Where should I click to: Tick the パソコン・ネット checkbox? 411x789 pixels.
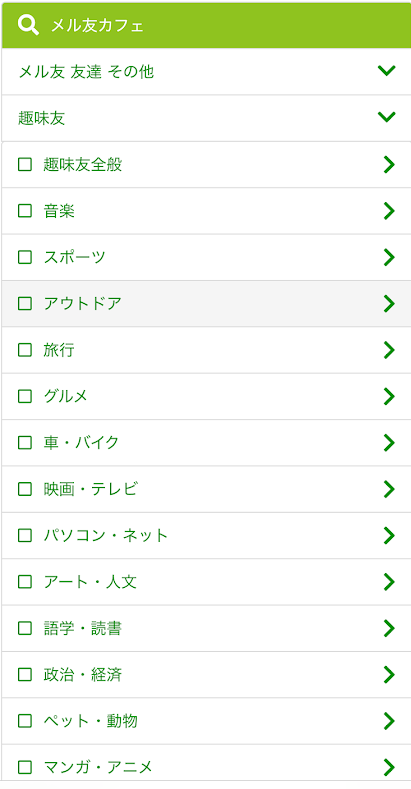(25, 535)
